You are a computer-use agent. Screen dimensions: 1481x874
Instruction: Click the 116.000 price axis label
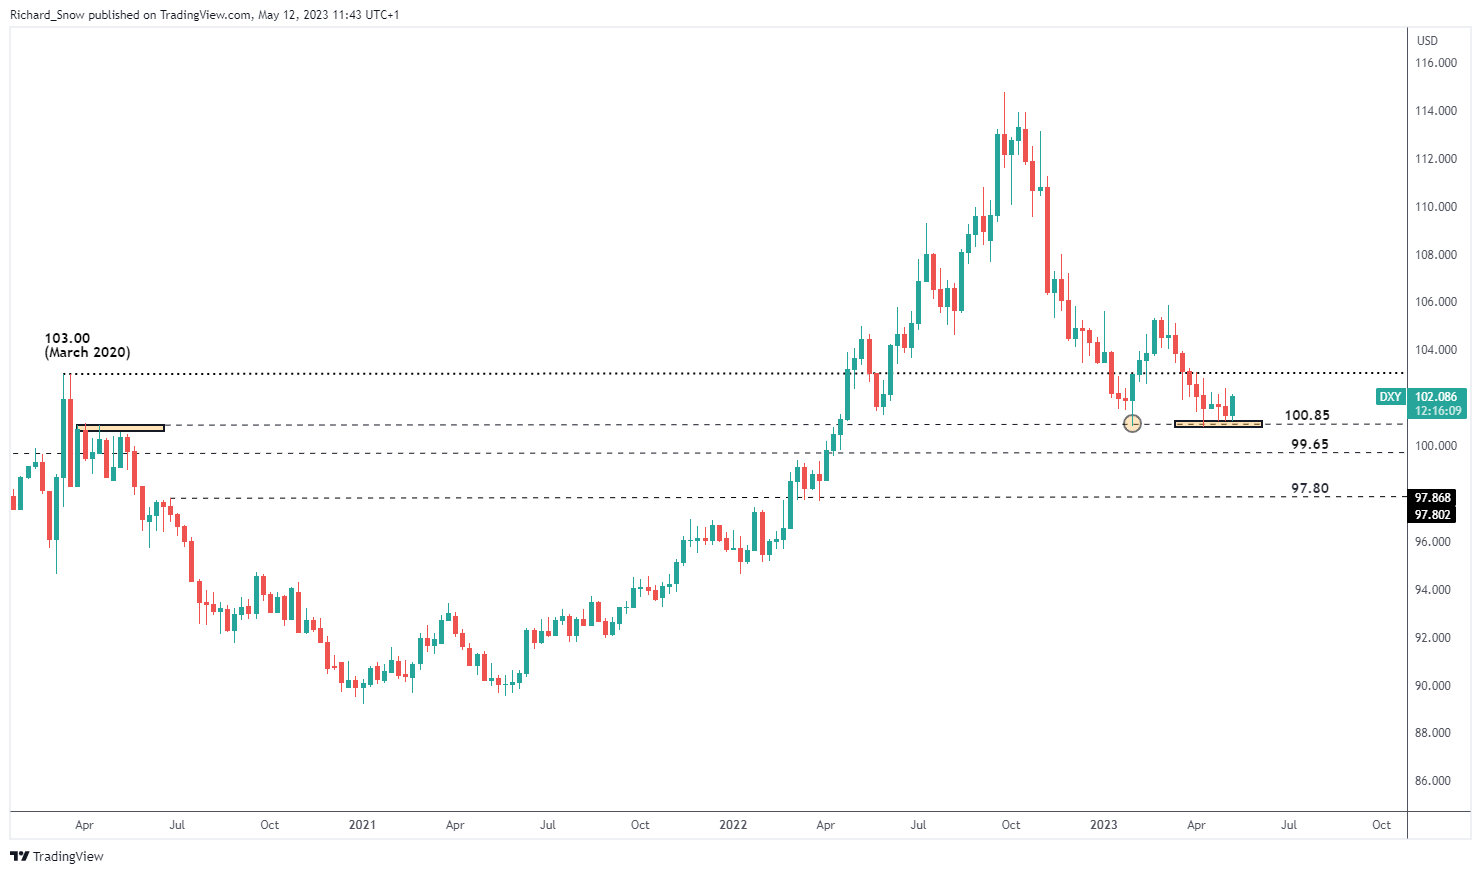[1435, 63]
